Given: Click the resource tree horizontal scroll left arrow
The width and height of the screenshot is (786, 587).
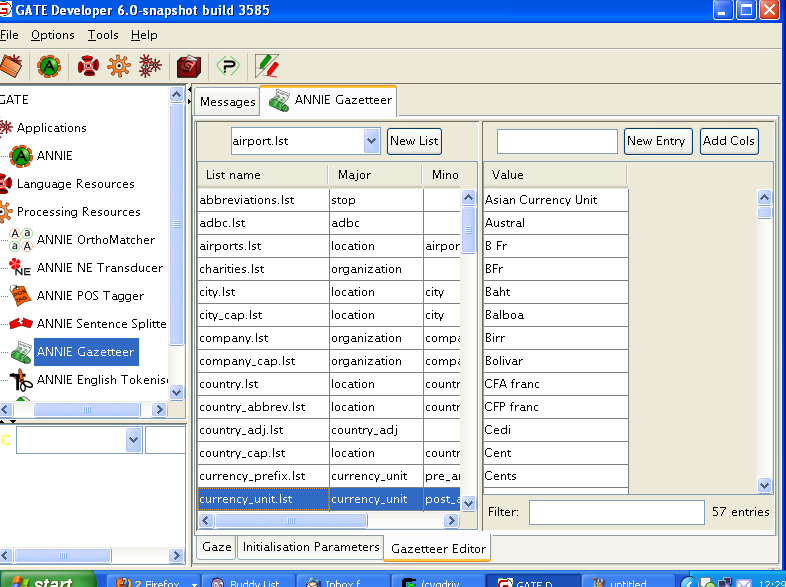Looking at the screenshot, I should click(6, 410).
